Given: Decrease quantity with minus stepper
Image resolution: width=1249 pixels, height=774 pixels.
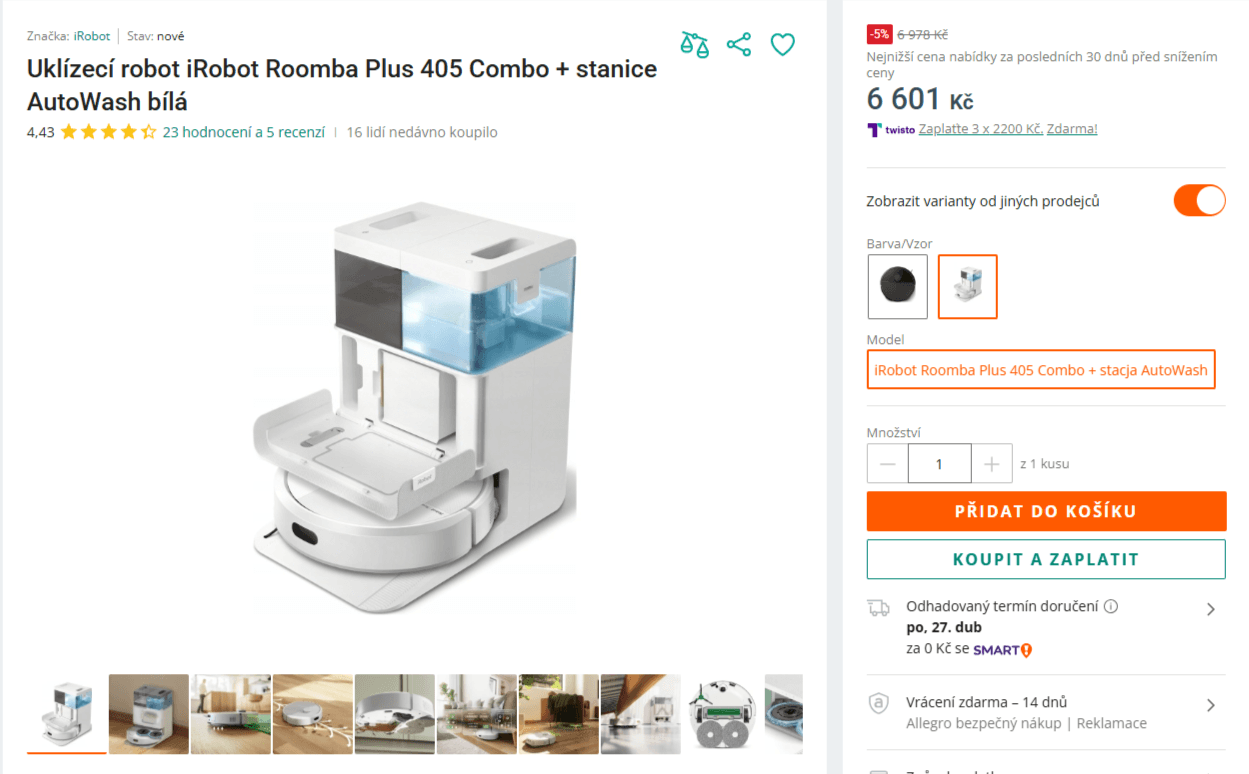Looking at the screenshot, I should click(887, 463).
